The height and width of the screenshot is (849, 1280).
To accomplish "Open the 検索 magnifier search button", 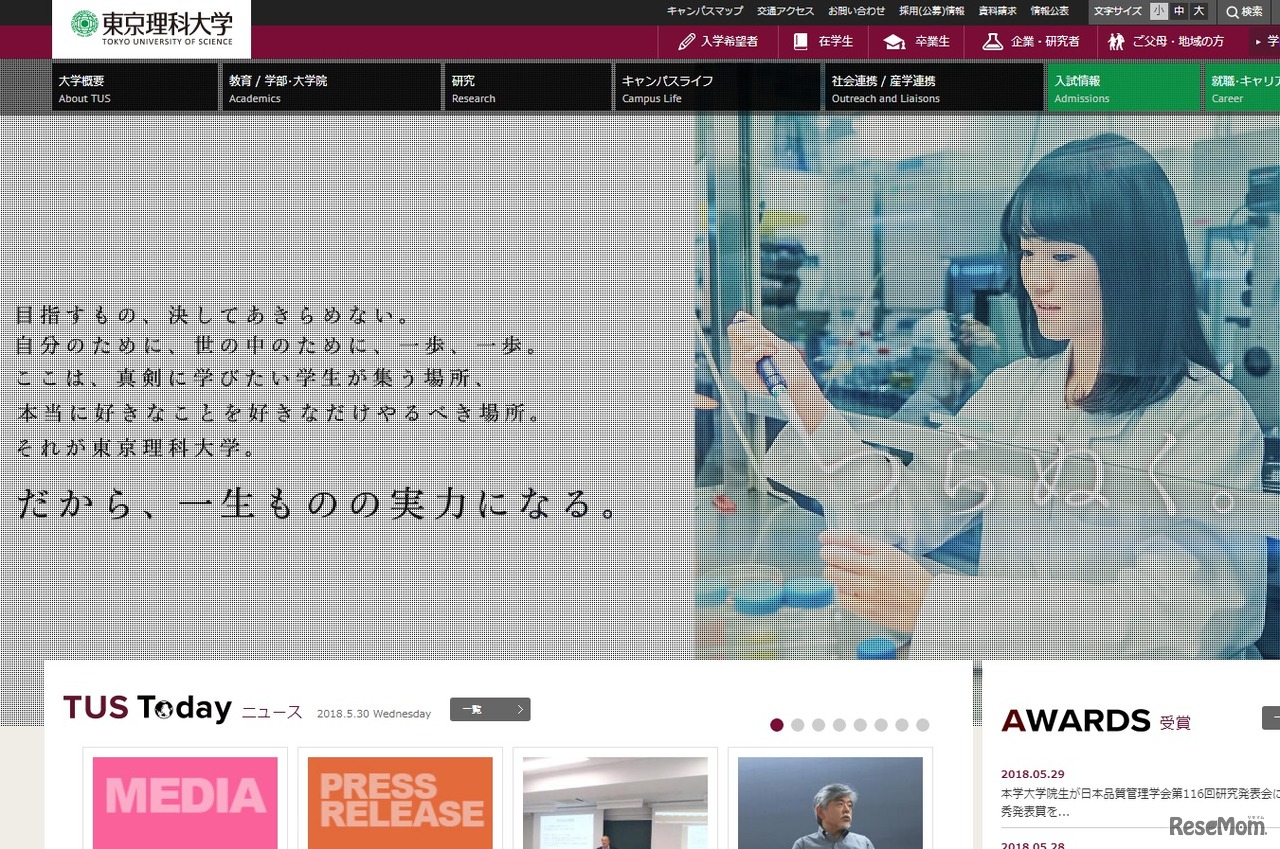I will (1246, 12).
